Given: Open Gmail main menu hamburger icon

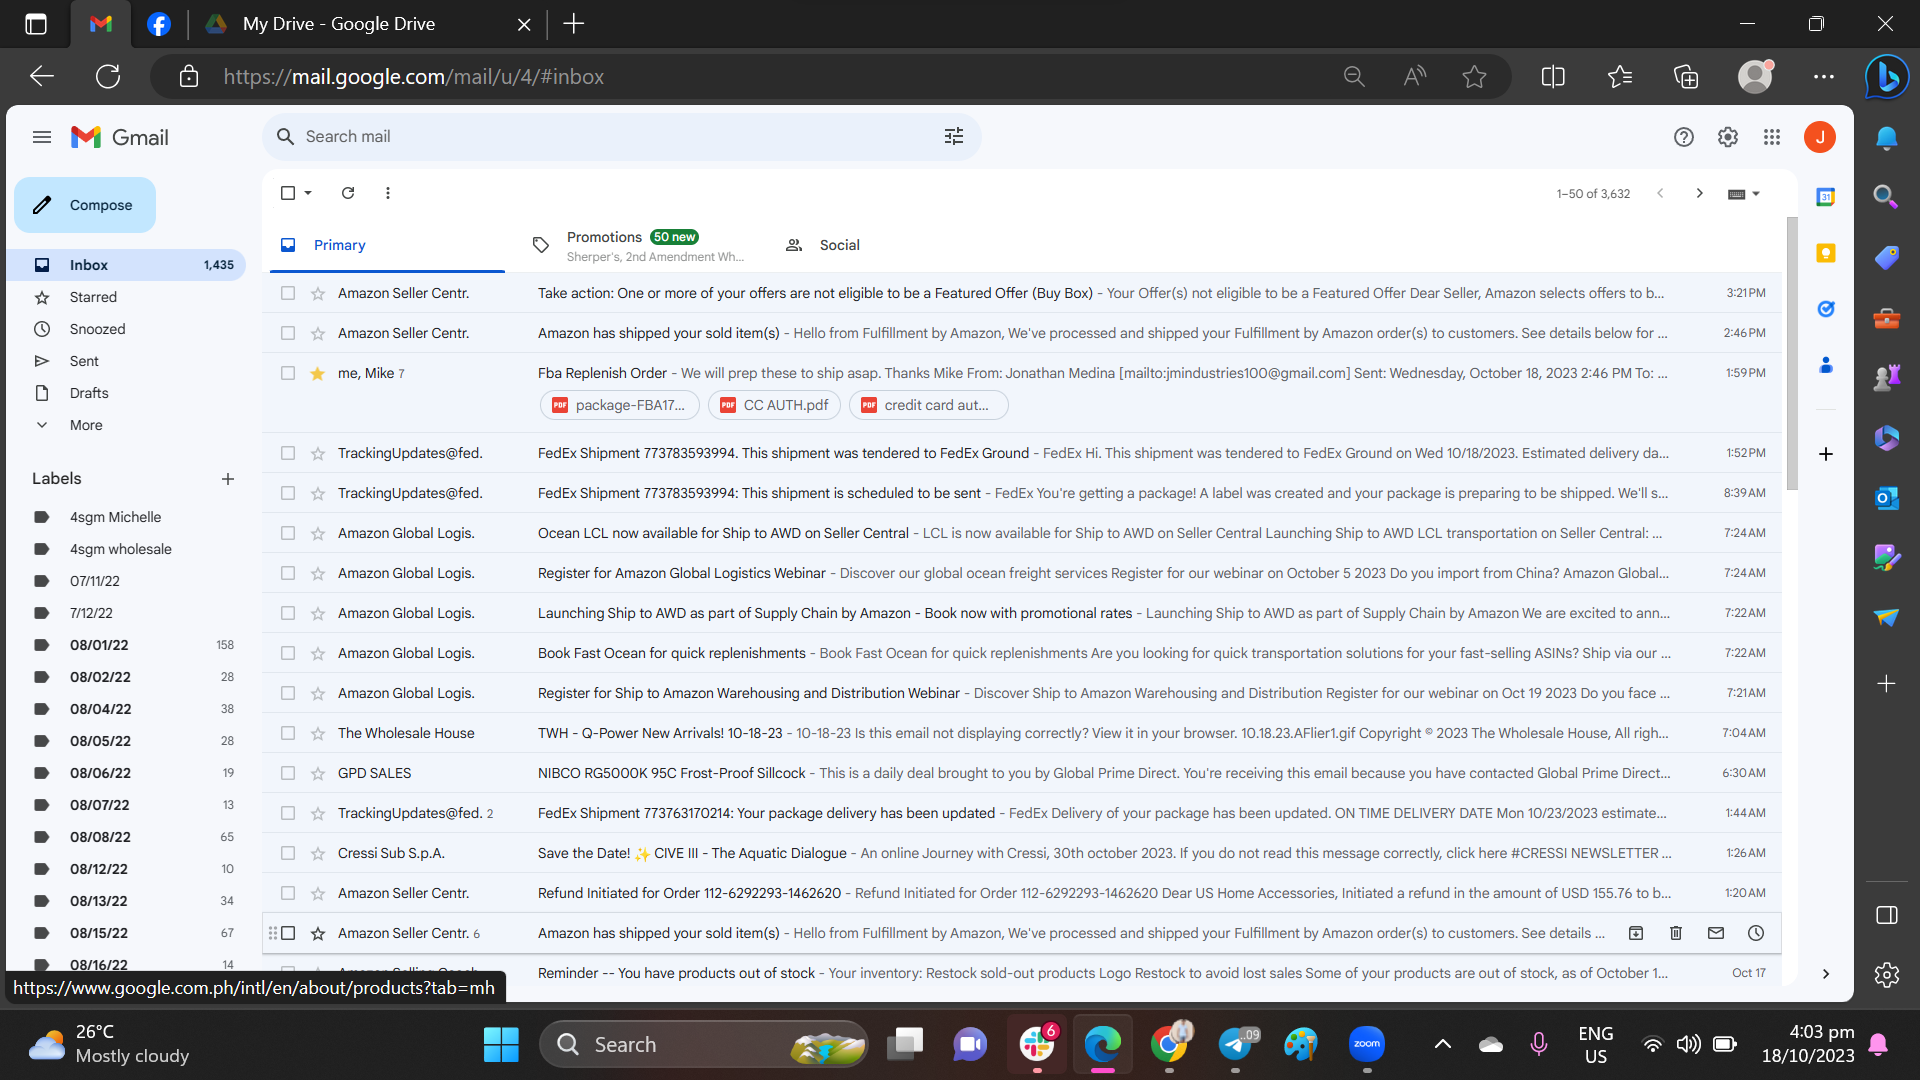Looking at the screenshot, I should pyautogui.click(x=42, y=137).
